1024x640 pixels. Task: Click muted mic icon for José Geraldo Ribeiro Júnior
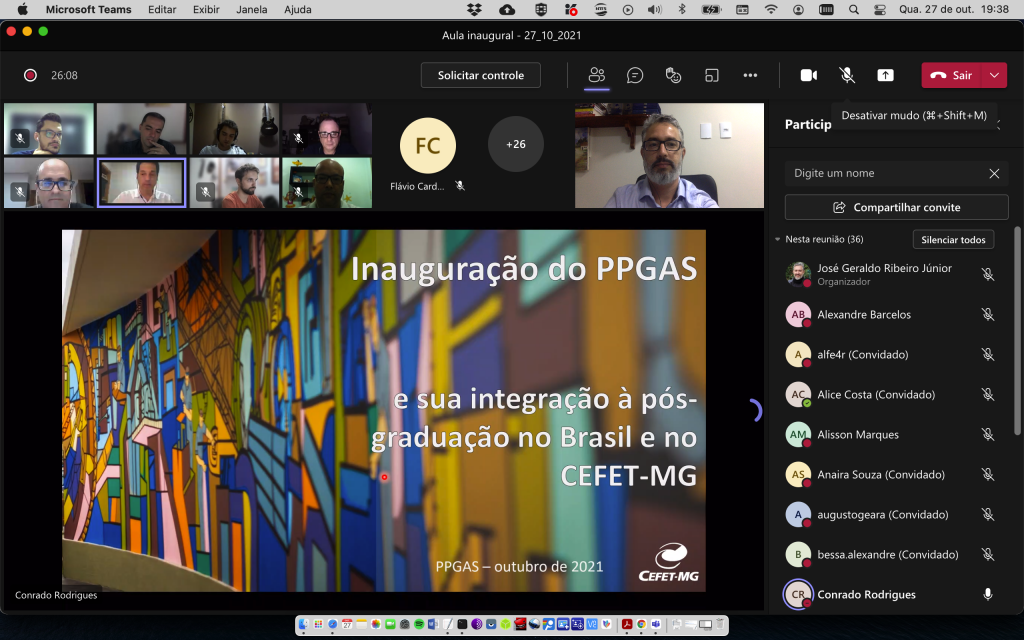(x=988, y=274)
